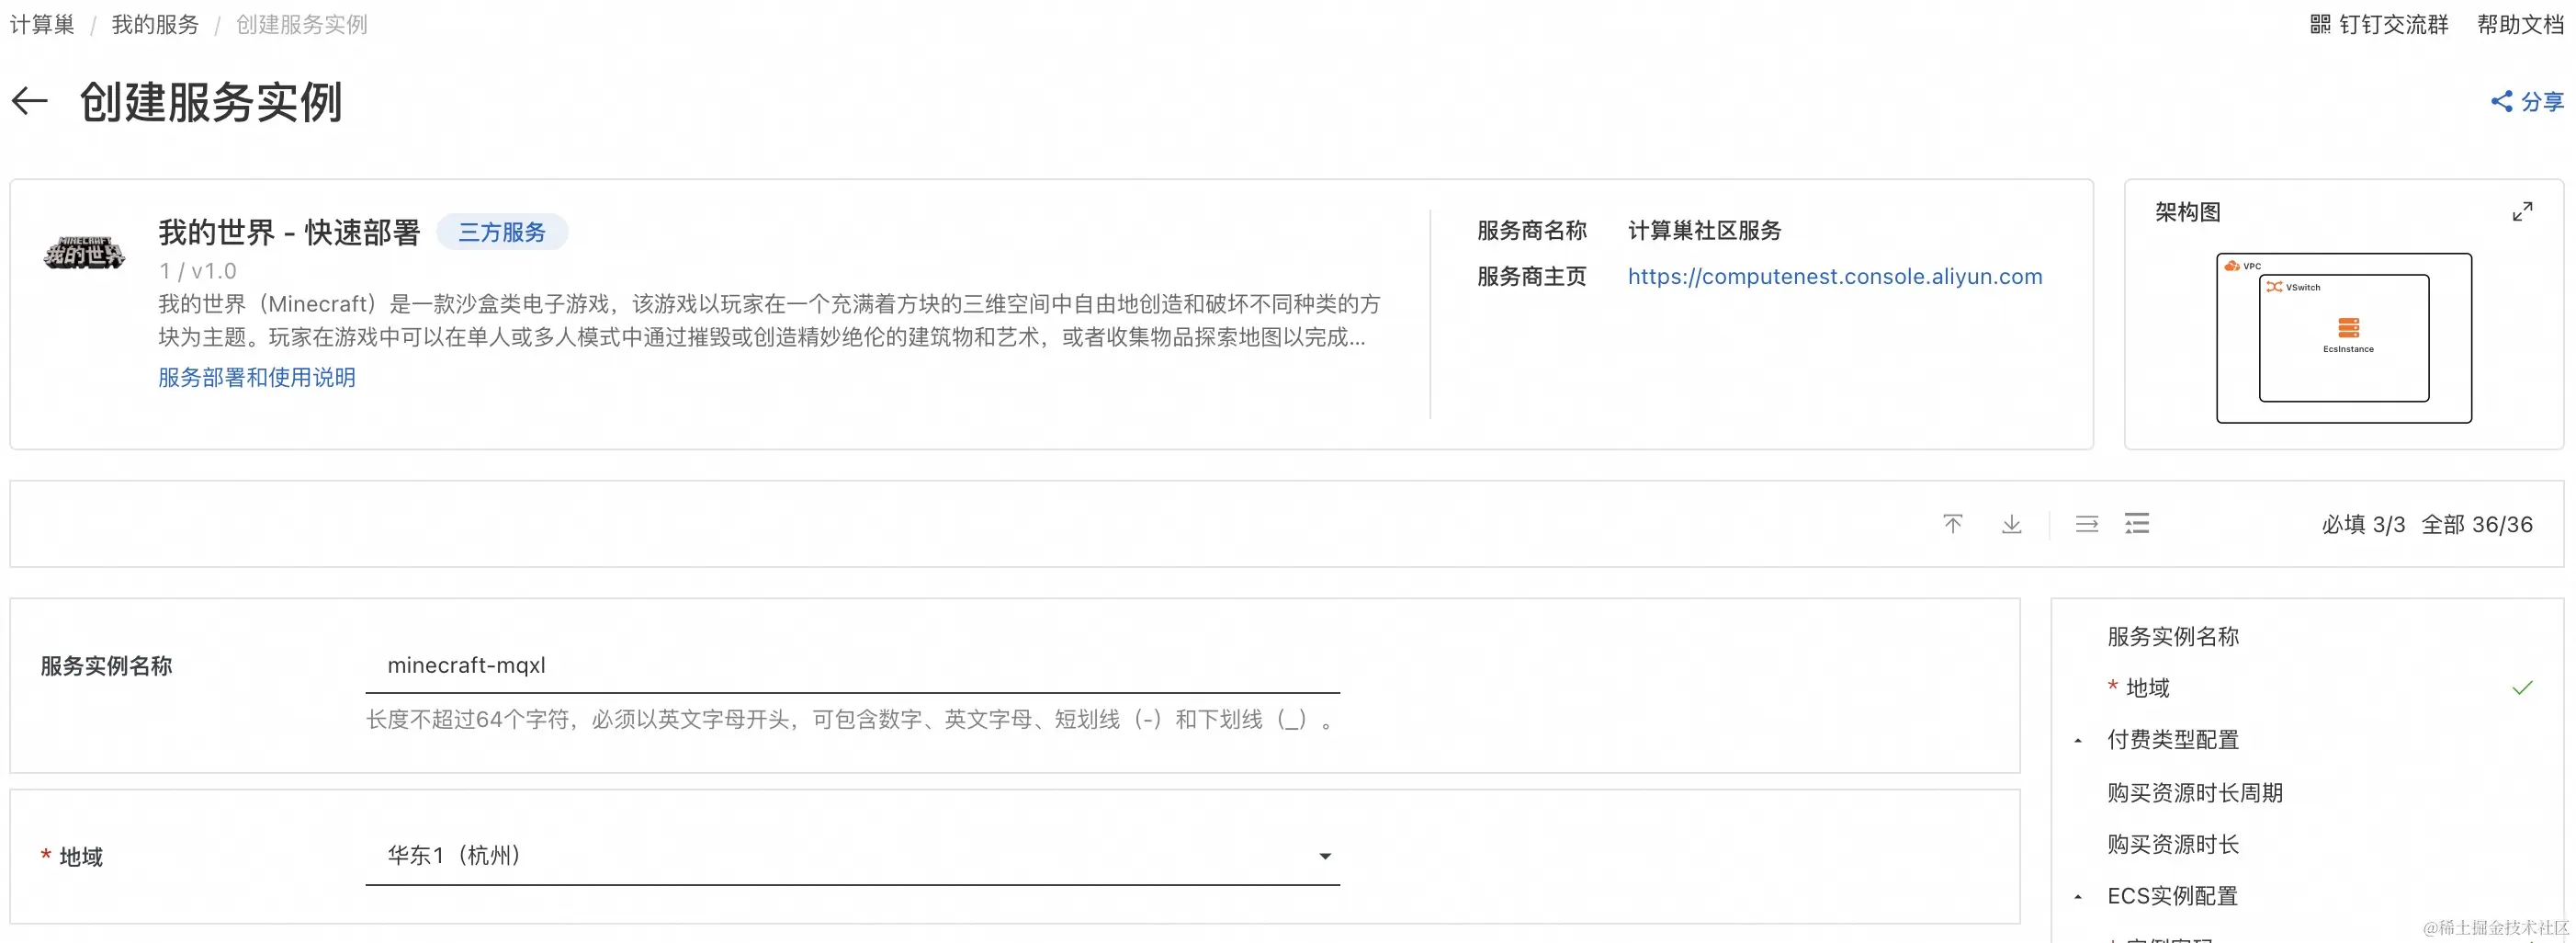
Task: Click the 钉钉交流群 text link
Action: tap(2393, 24)
